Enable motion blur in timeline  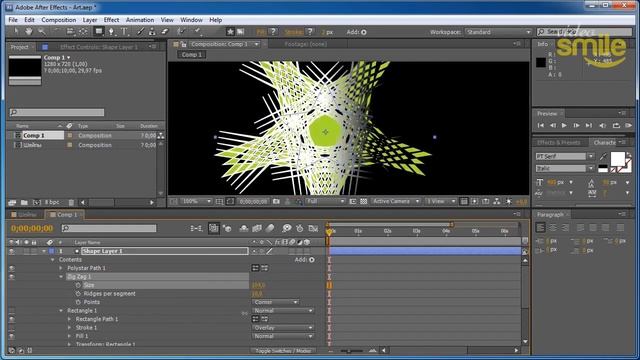coord(270,228)
